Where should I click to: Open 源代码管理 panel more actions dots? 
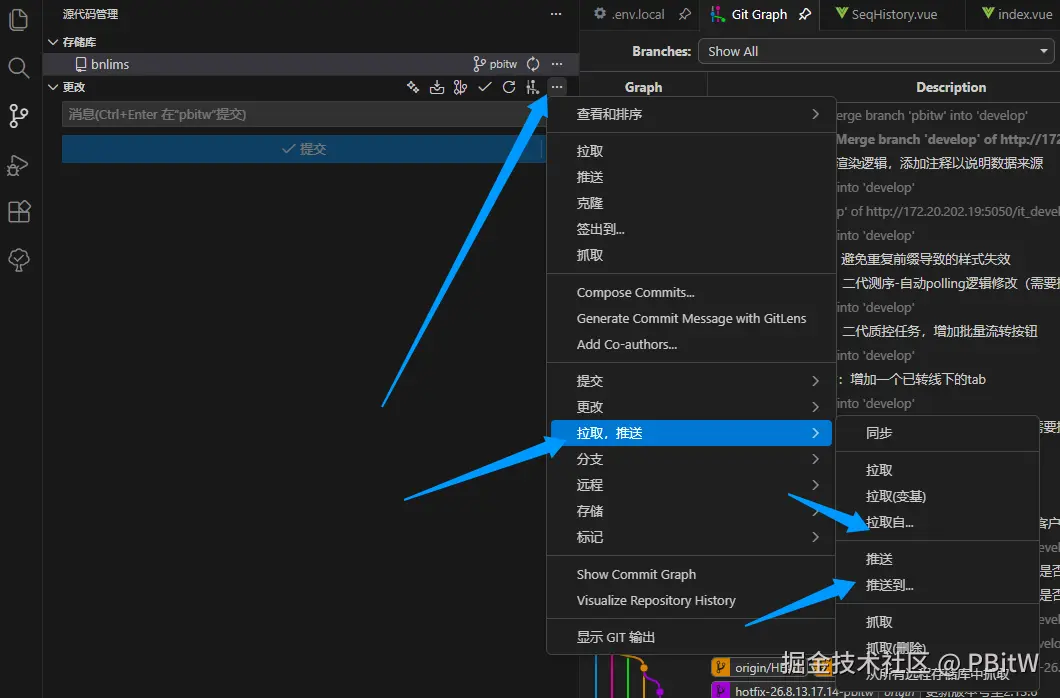(x=556, y=14)
